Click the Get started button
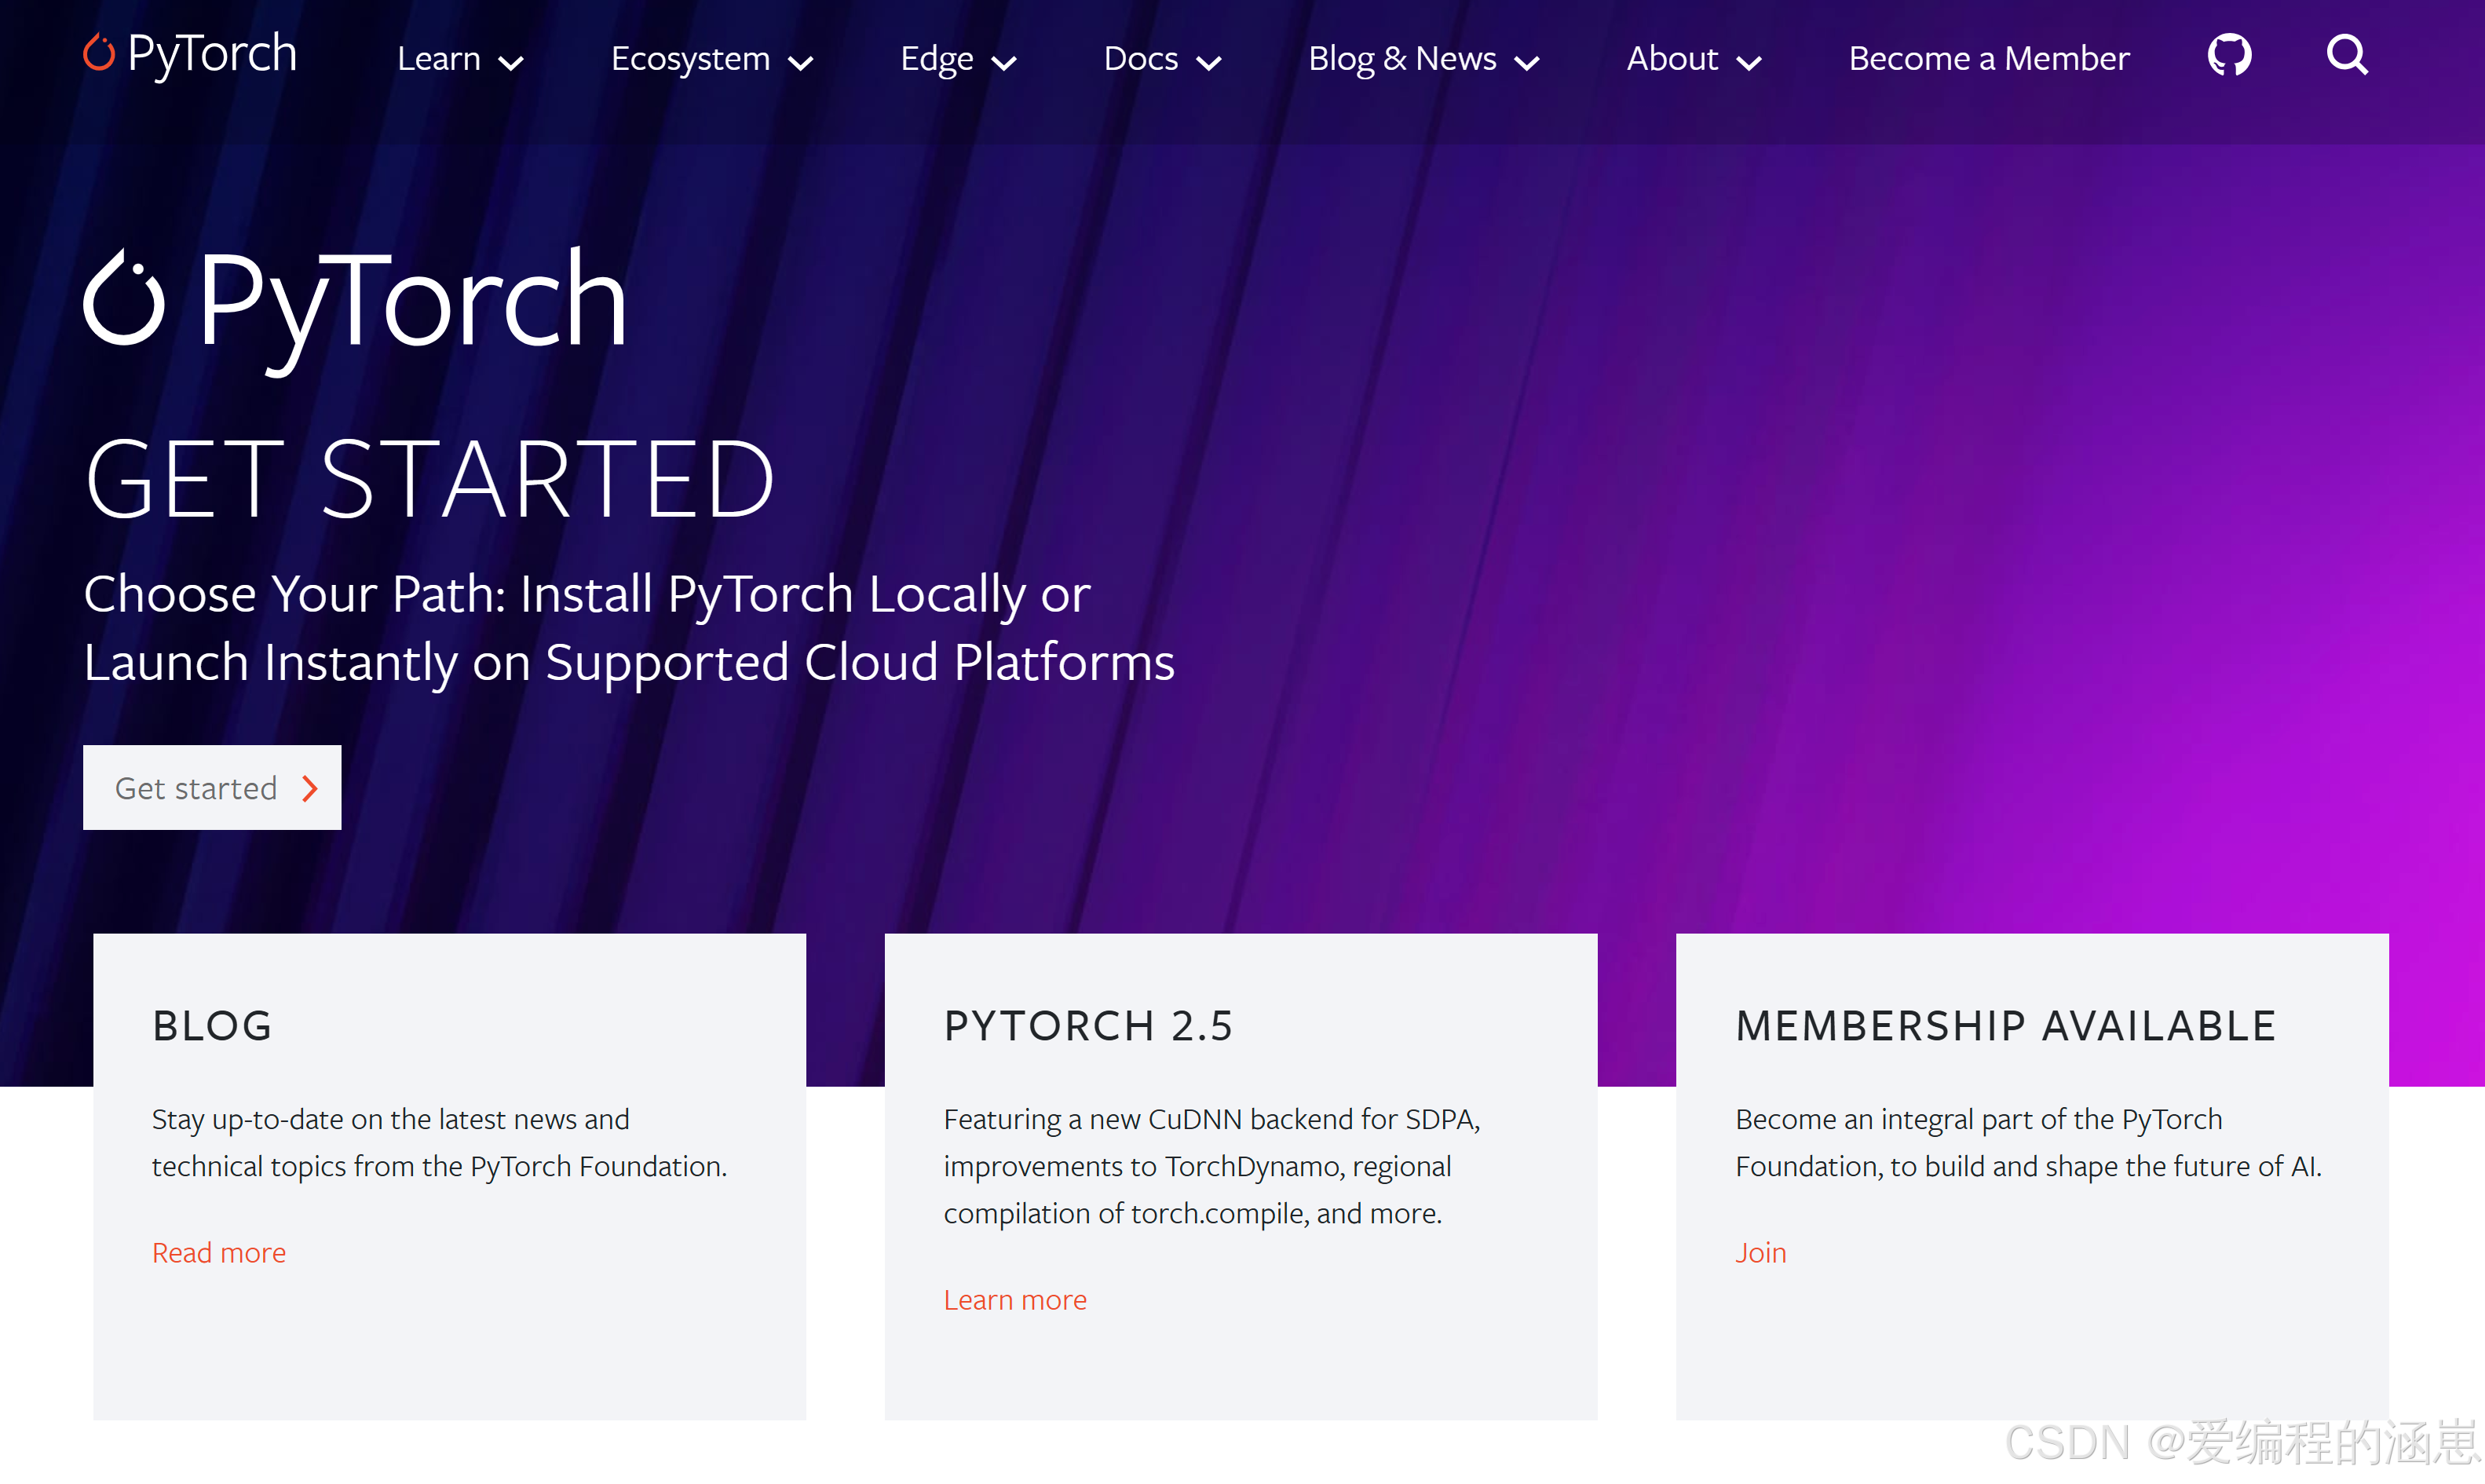Viewport: 2485px width, 1484px height. (x=212, y=788)
